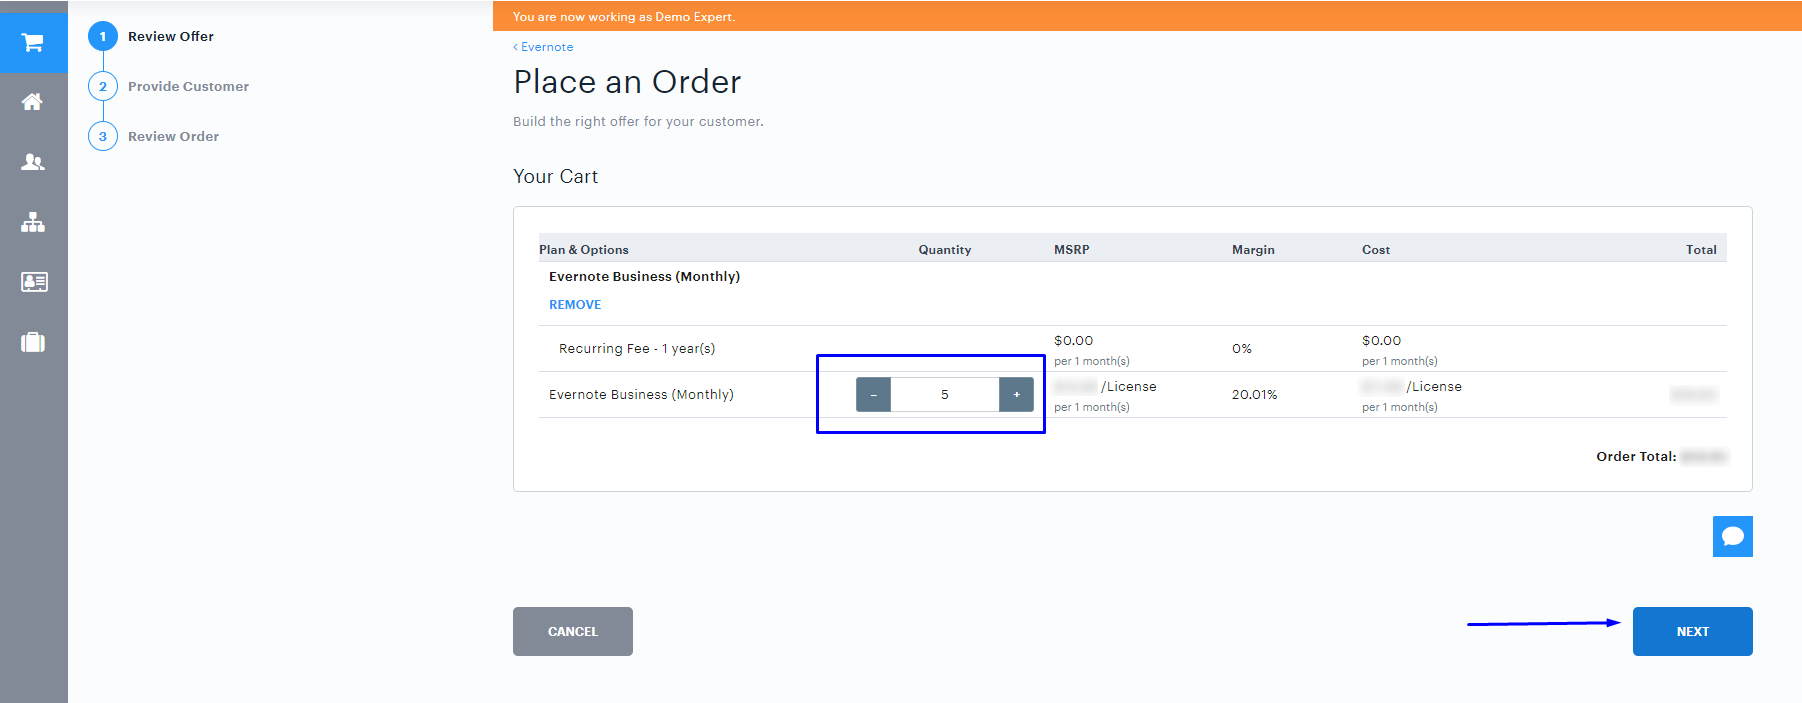Image resolution: width=1802 pixels, height=703 pixels.
Task: Click the Quantity column header
Action: 945,250
